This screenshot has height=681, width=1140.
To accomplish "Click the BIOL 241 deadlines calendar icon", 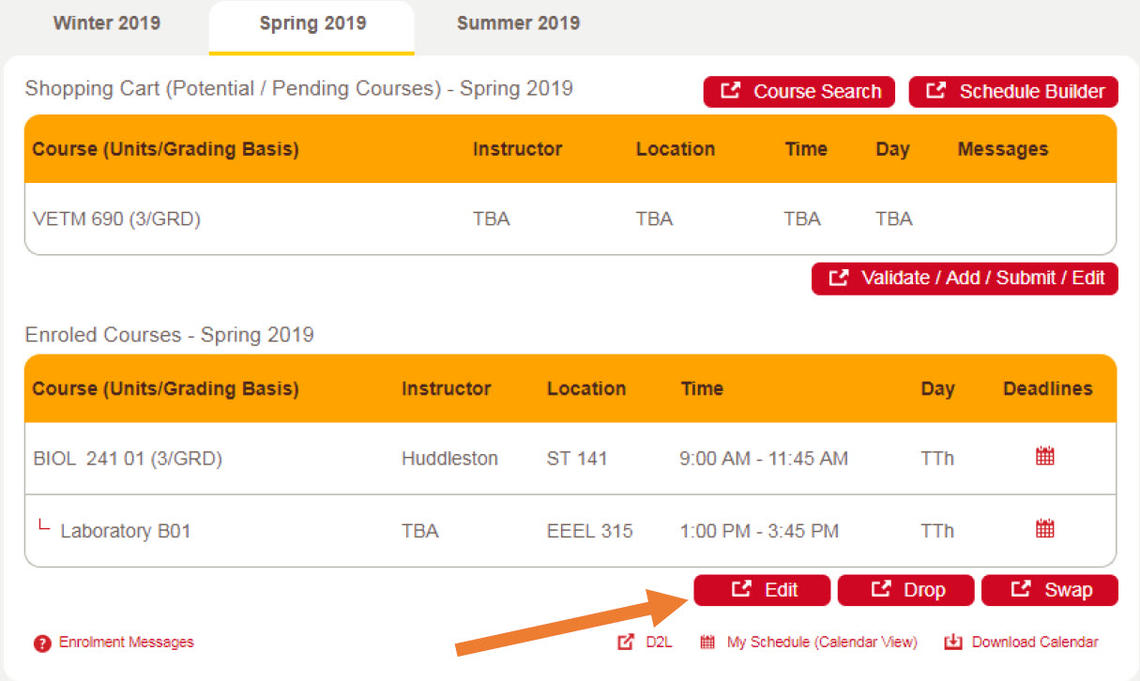I will click(x=1045, y=457).
